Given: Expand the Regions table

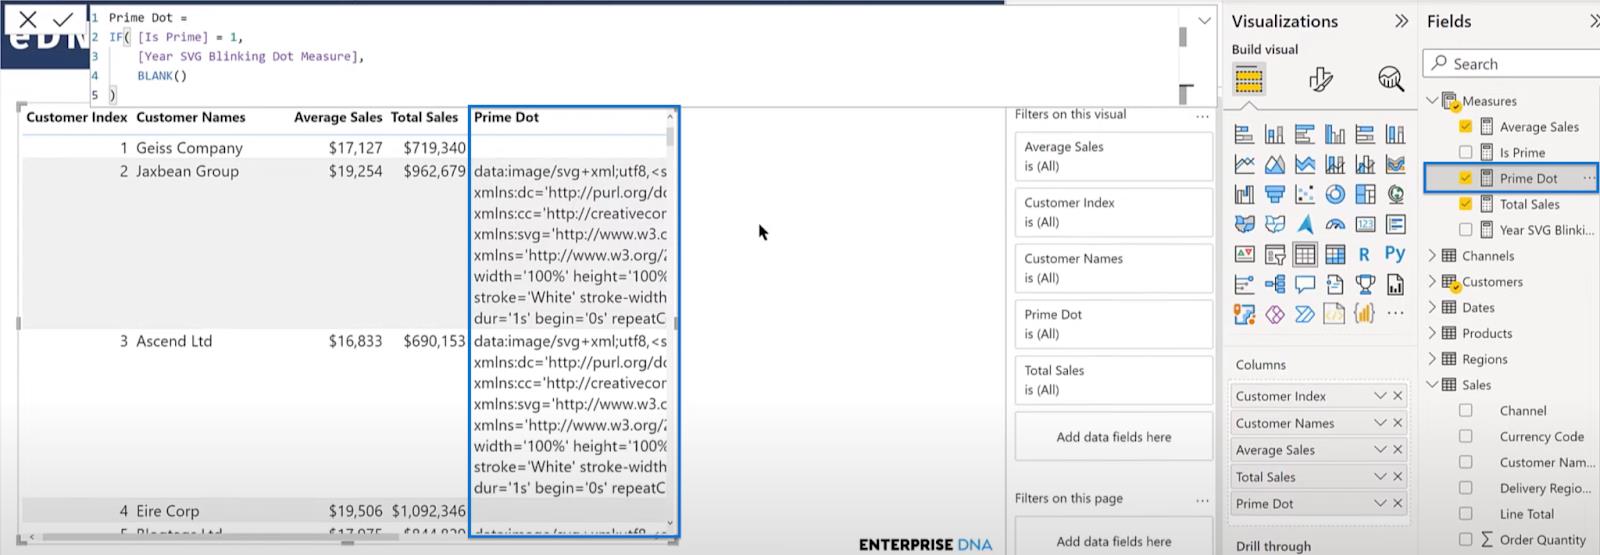Looking at the screenshot, I should pos(1432,359).
